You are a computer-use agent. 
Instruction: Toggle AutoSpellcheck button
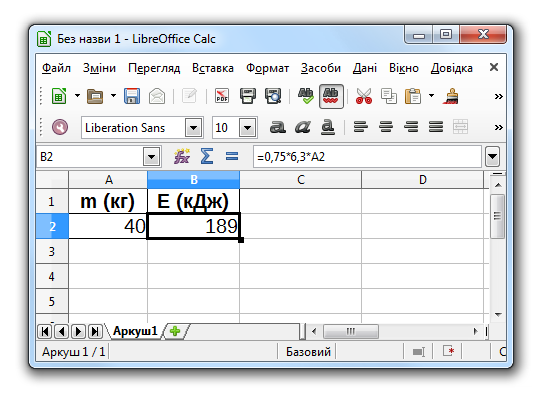[x=331, y=96]
